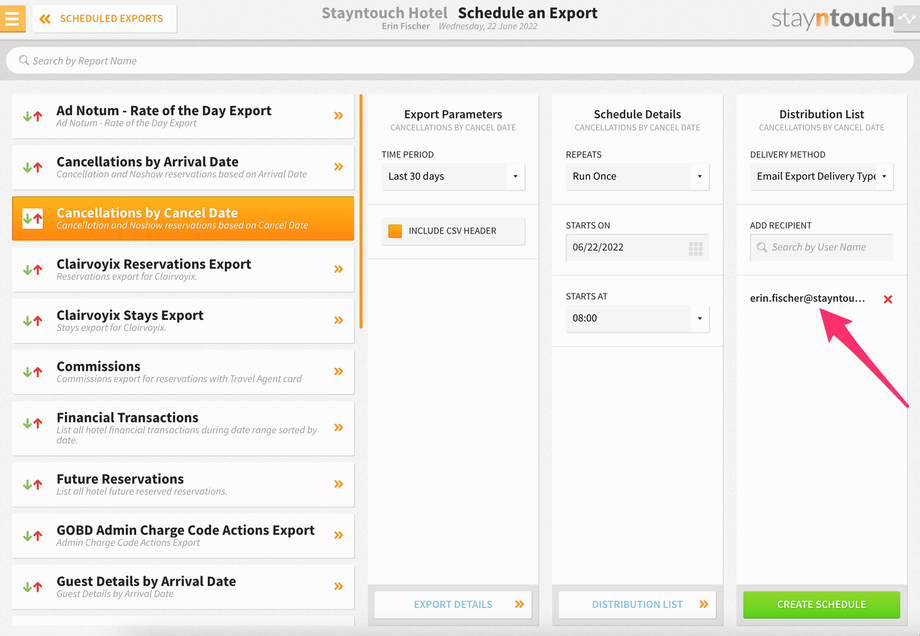Select Clairvoyix Stays Export report
920x636 pixels.
click(183, 320)
